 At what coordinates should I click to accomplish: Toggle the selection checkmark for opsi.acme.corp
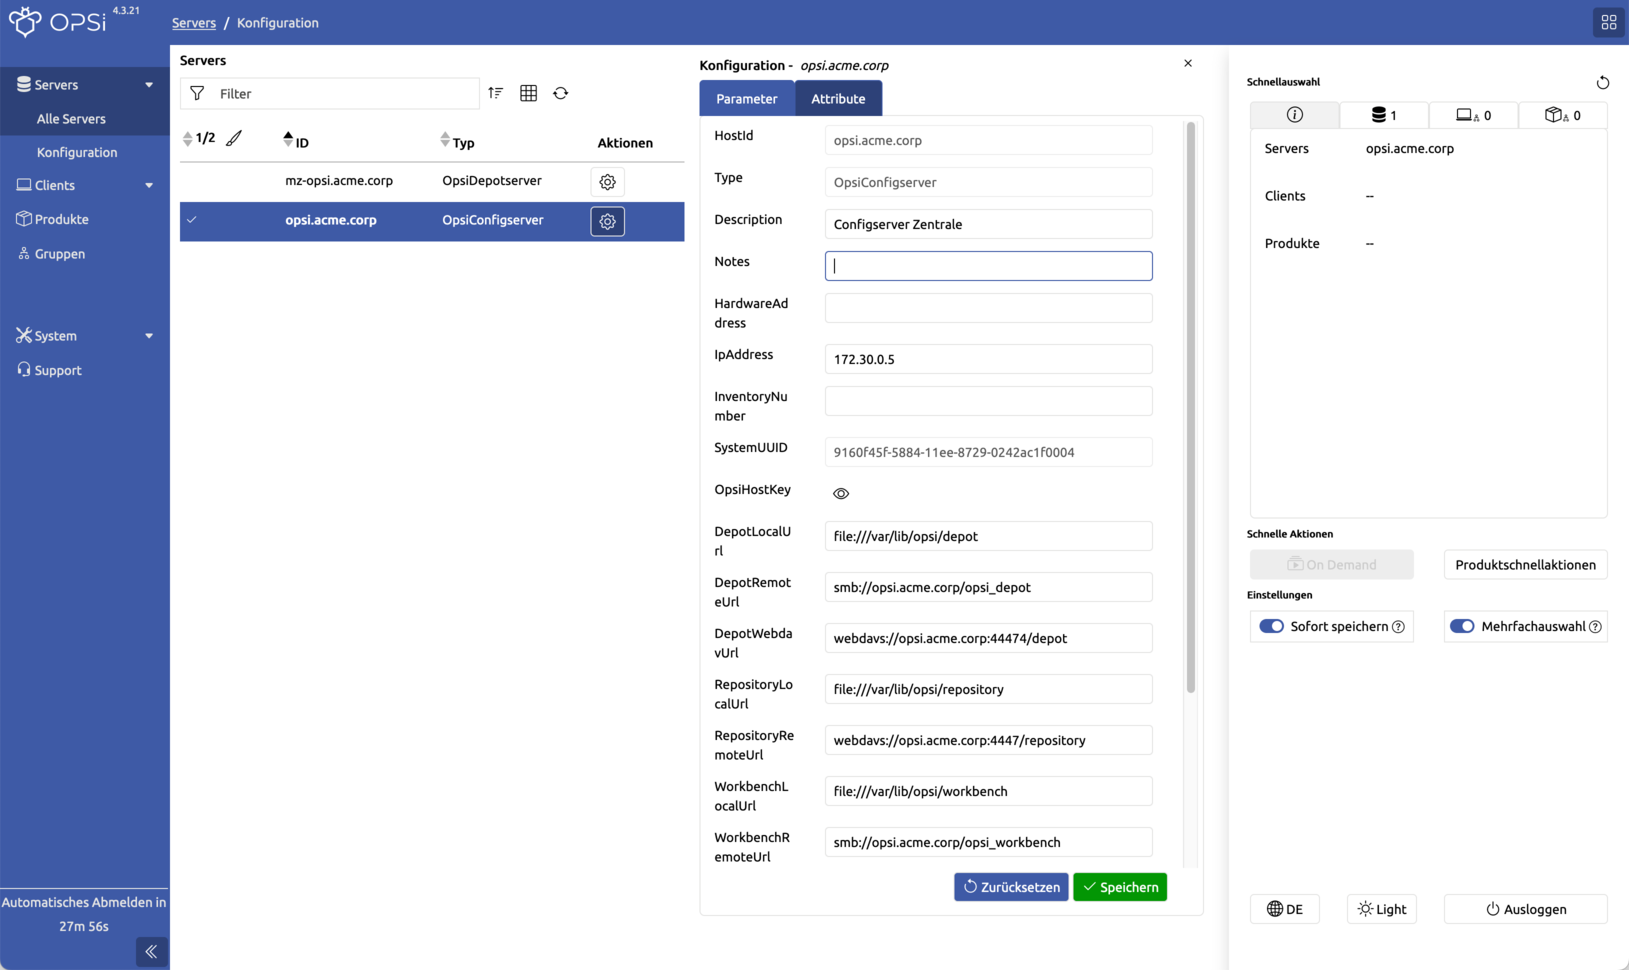coord(192,220)
